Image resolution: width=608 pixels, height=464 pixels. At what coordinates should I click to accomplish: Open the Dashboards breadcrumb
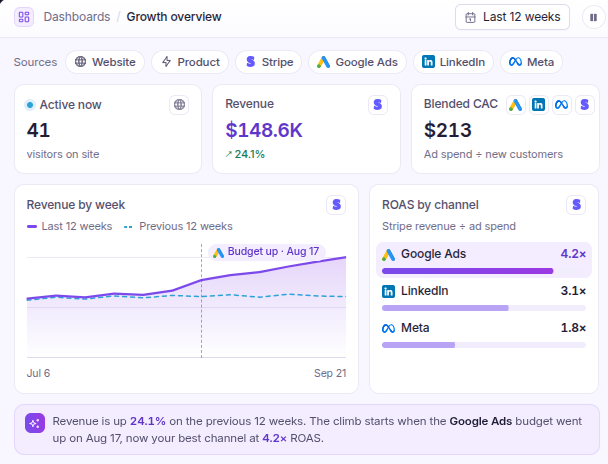coord(77,17)
